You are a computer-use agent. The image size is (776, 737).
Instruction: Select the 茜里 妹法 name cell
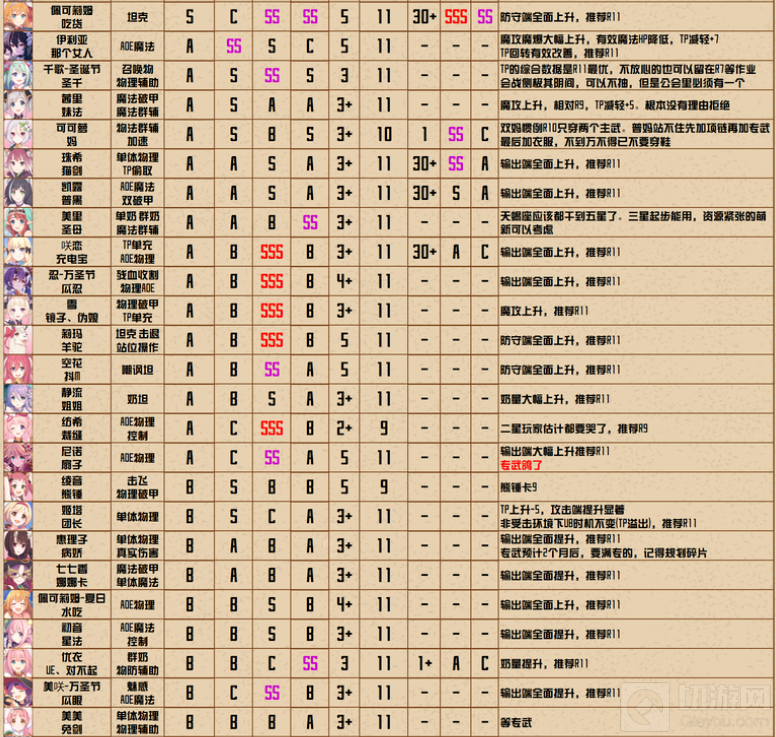72,105
